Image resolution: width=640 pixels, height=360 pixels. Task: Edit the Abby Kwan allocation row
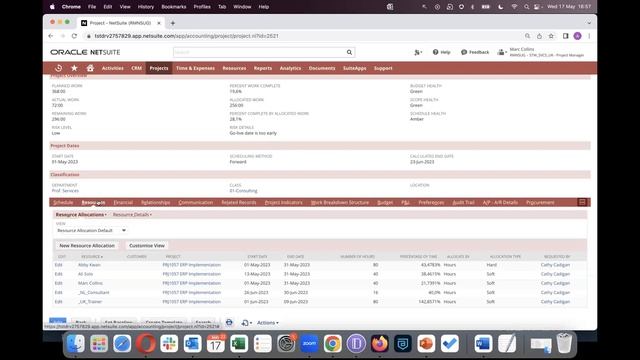[58, 265]
